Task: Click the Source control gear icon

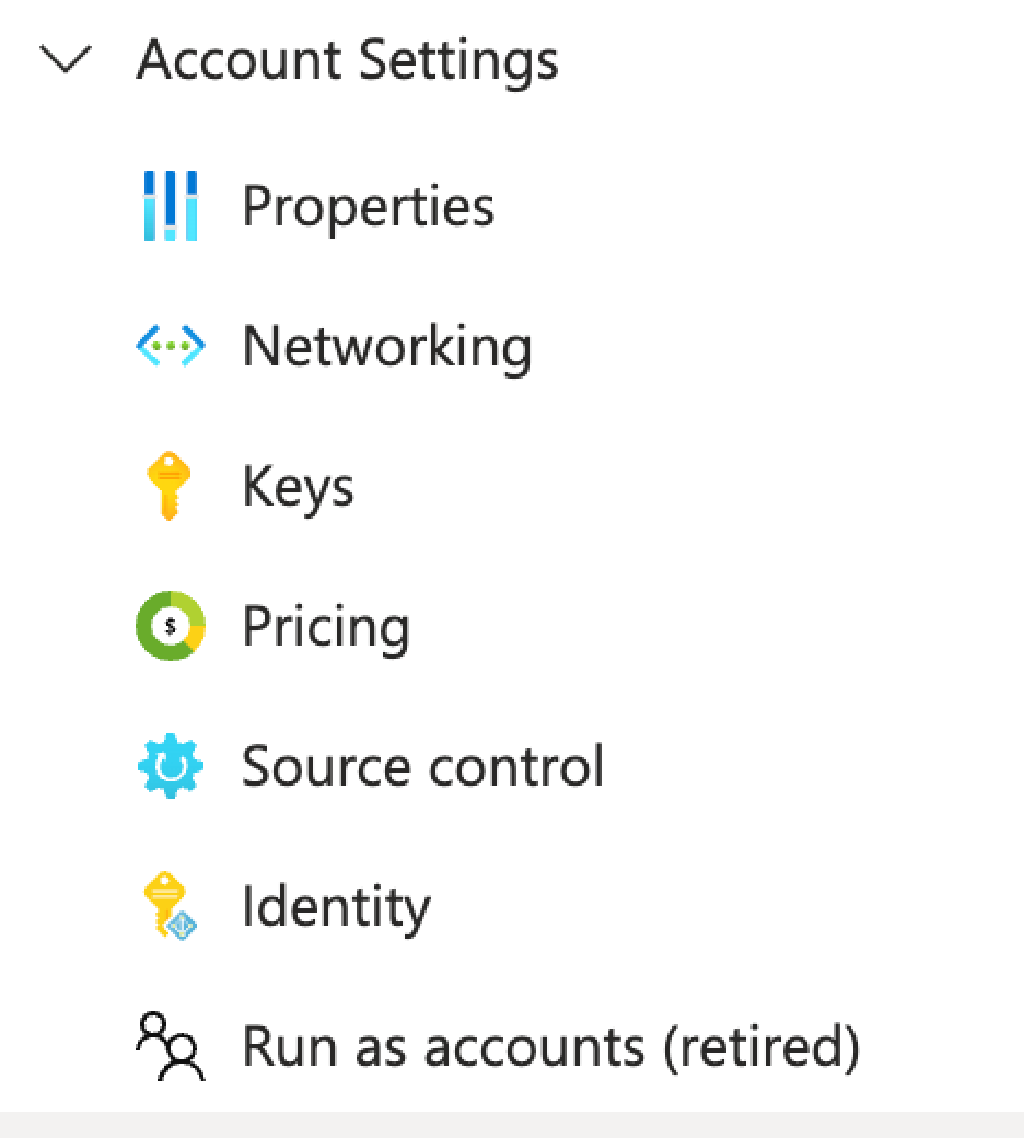Action: 170,765
